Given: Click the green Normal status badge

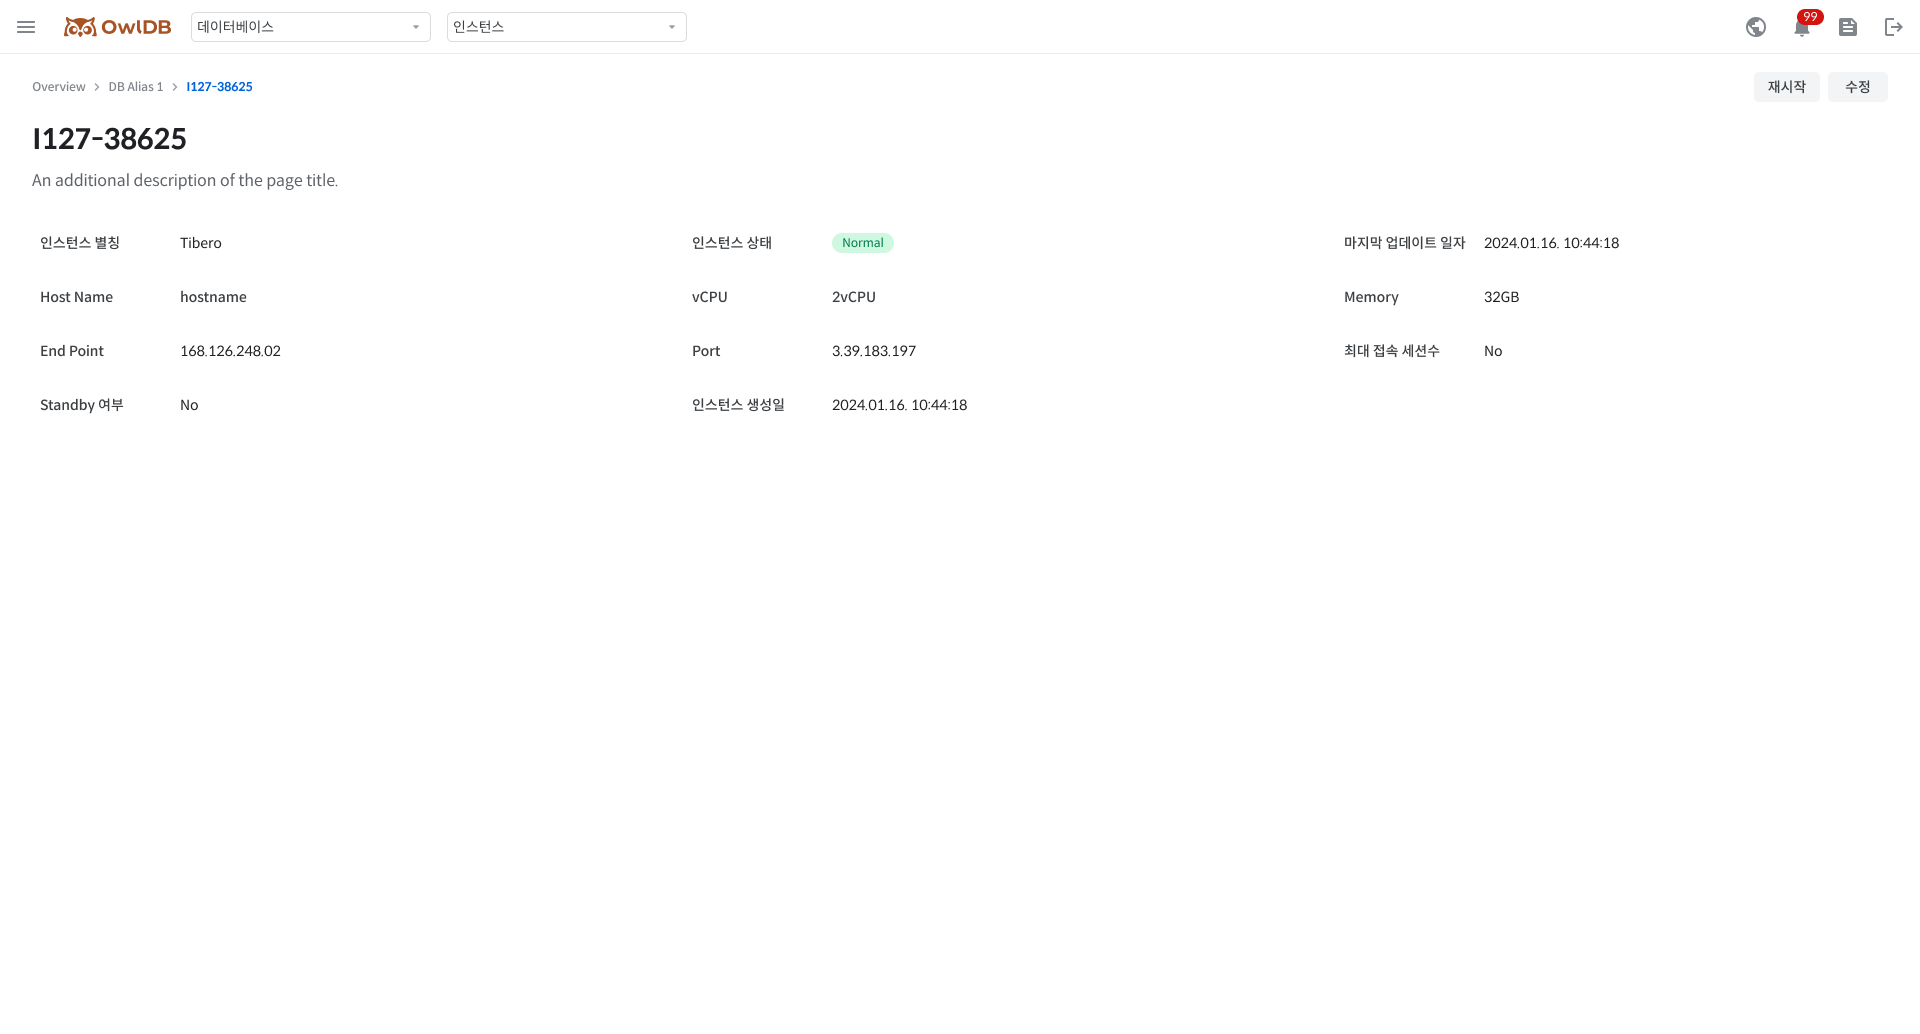Looking at the screenshot, I should pyautogui.click(x=862, y=243).
